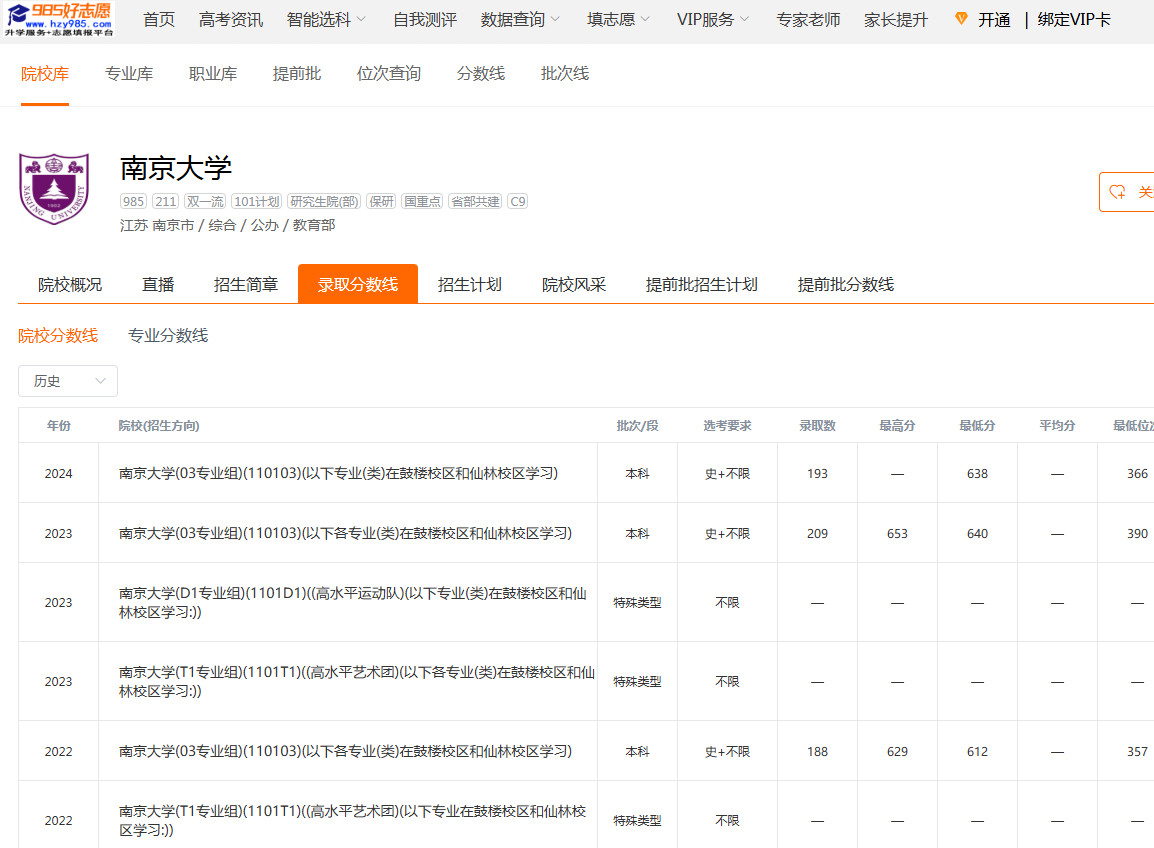Expand the 数据查询 dropdown menu
Image resolution: width=1154 pixels, height=848 pixels.
pos(520,20)
